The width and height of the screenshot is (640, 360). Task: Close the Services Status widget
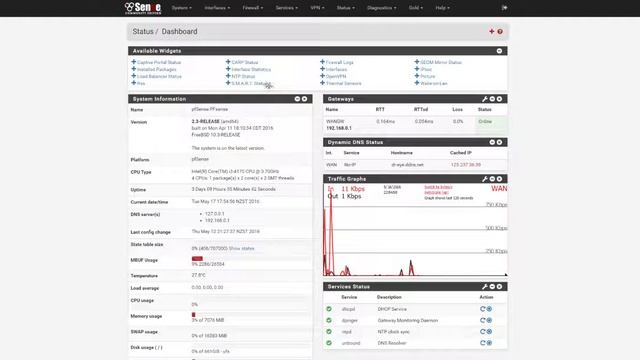(x=499, y=287)
